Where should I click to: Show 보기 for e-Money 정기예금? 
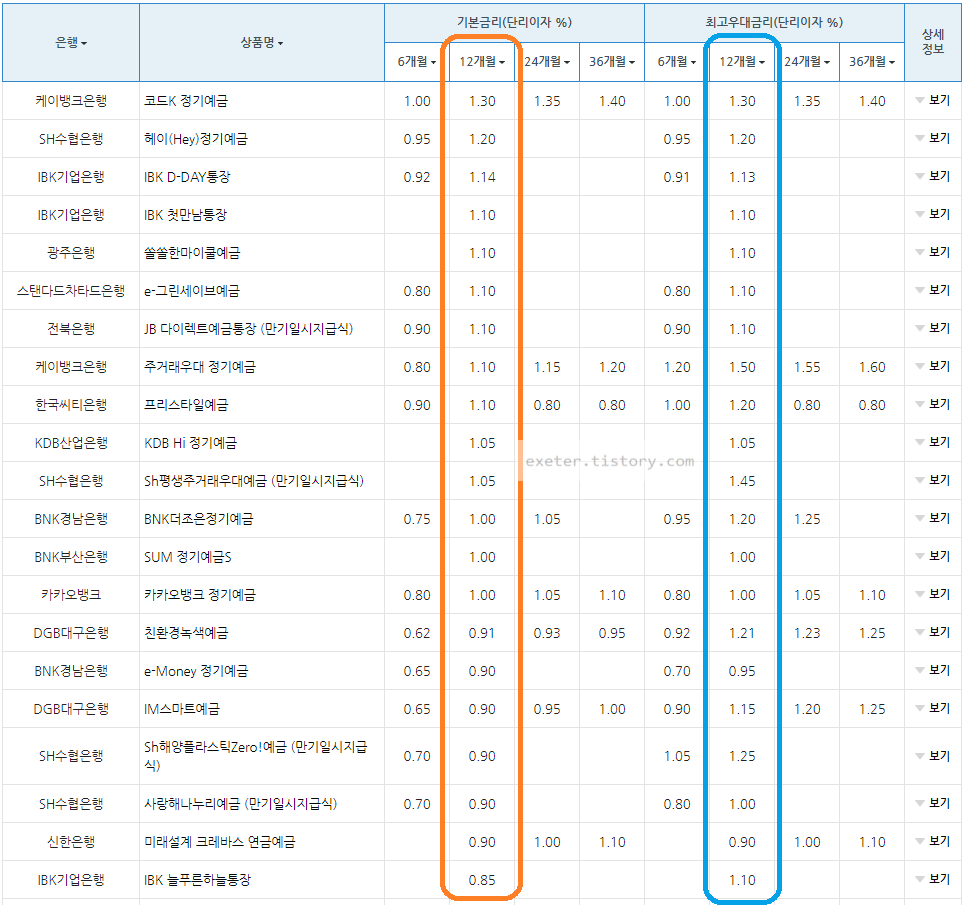933,670
